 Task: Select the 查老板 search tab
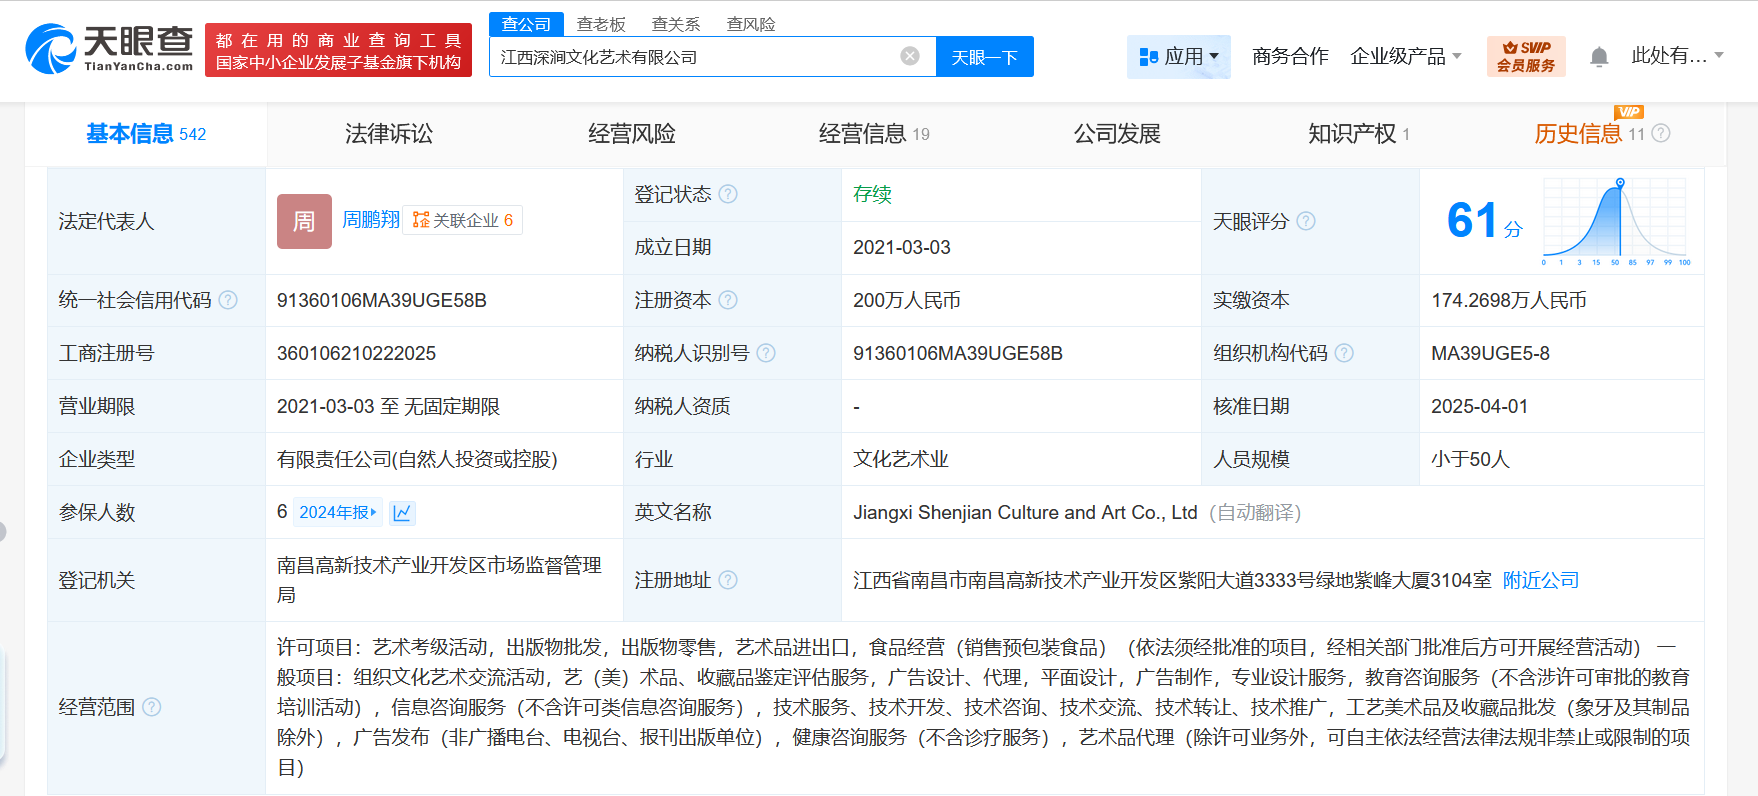pos(601,24)
